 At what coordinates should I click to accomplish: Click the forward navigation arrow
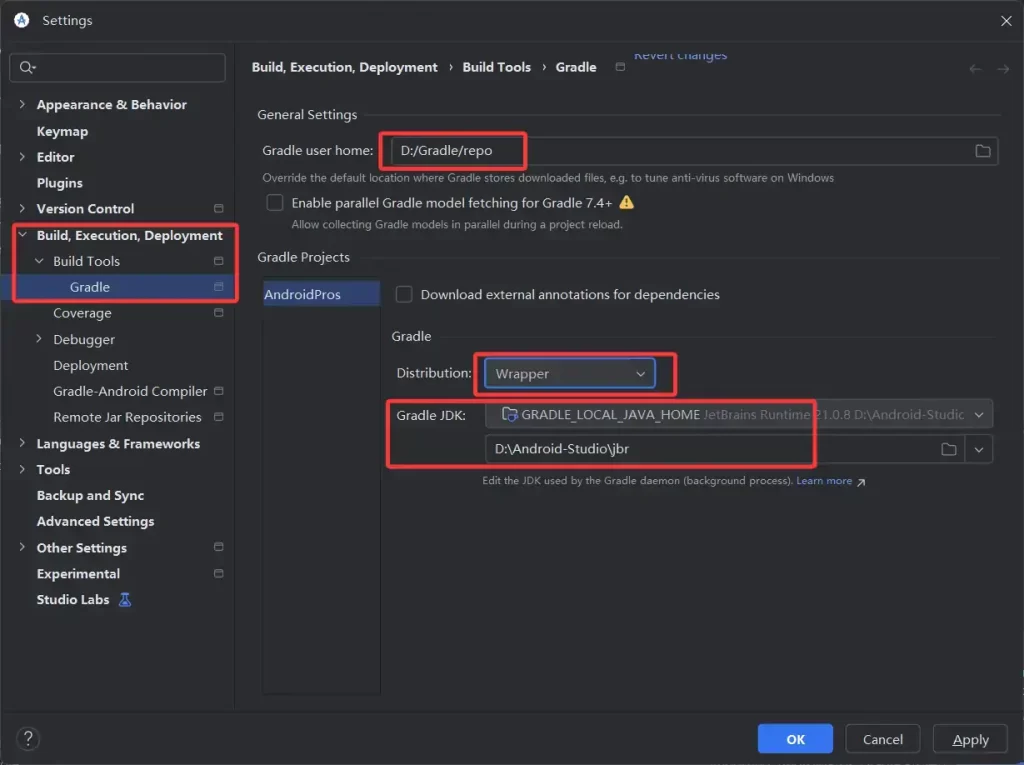[x=1003, y=68]
